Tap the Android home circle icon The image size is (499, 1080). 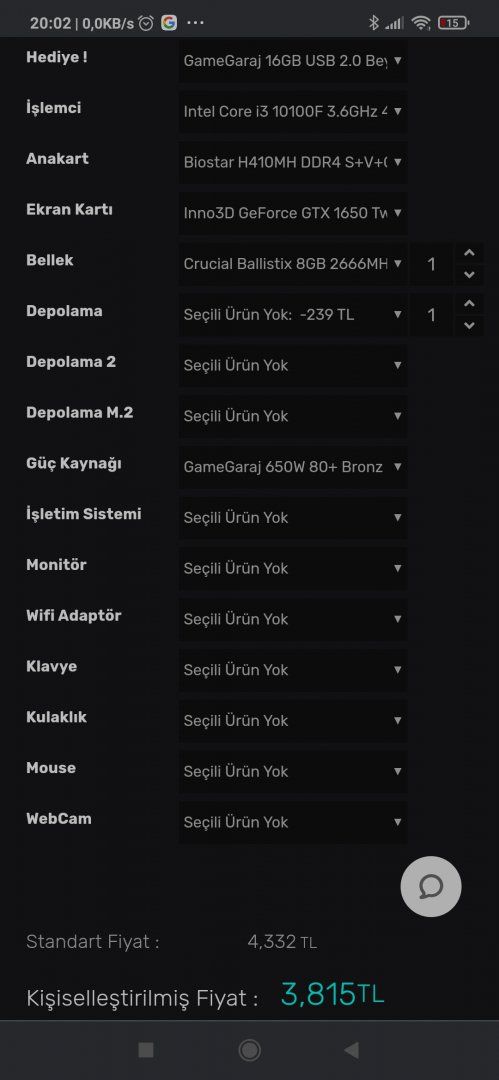tap(250, 1050)
